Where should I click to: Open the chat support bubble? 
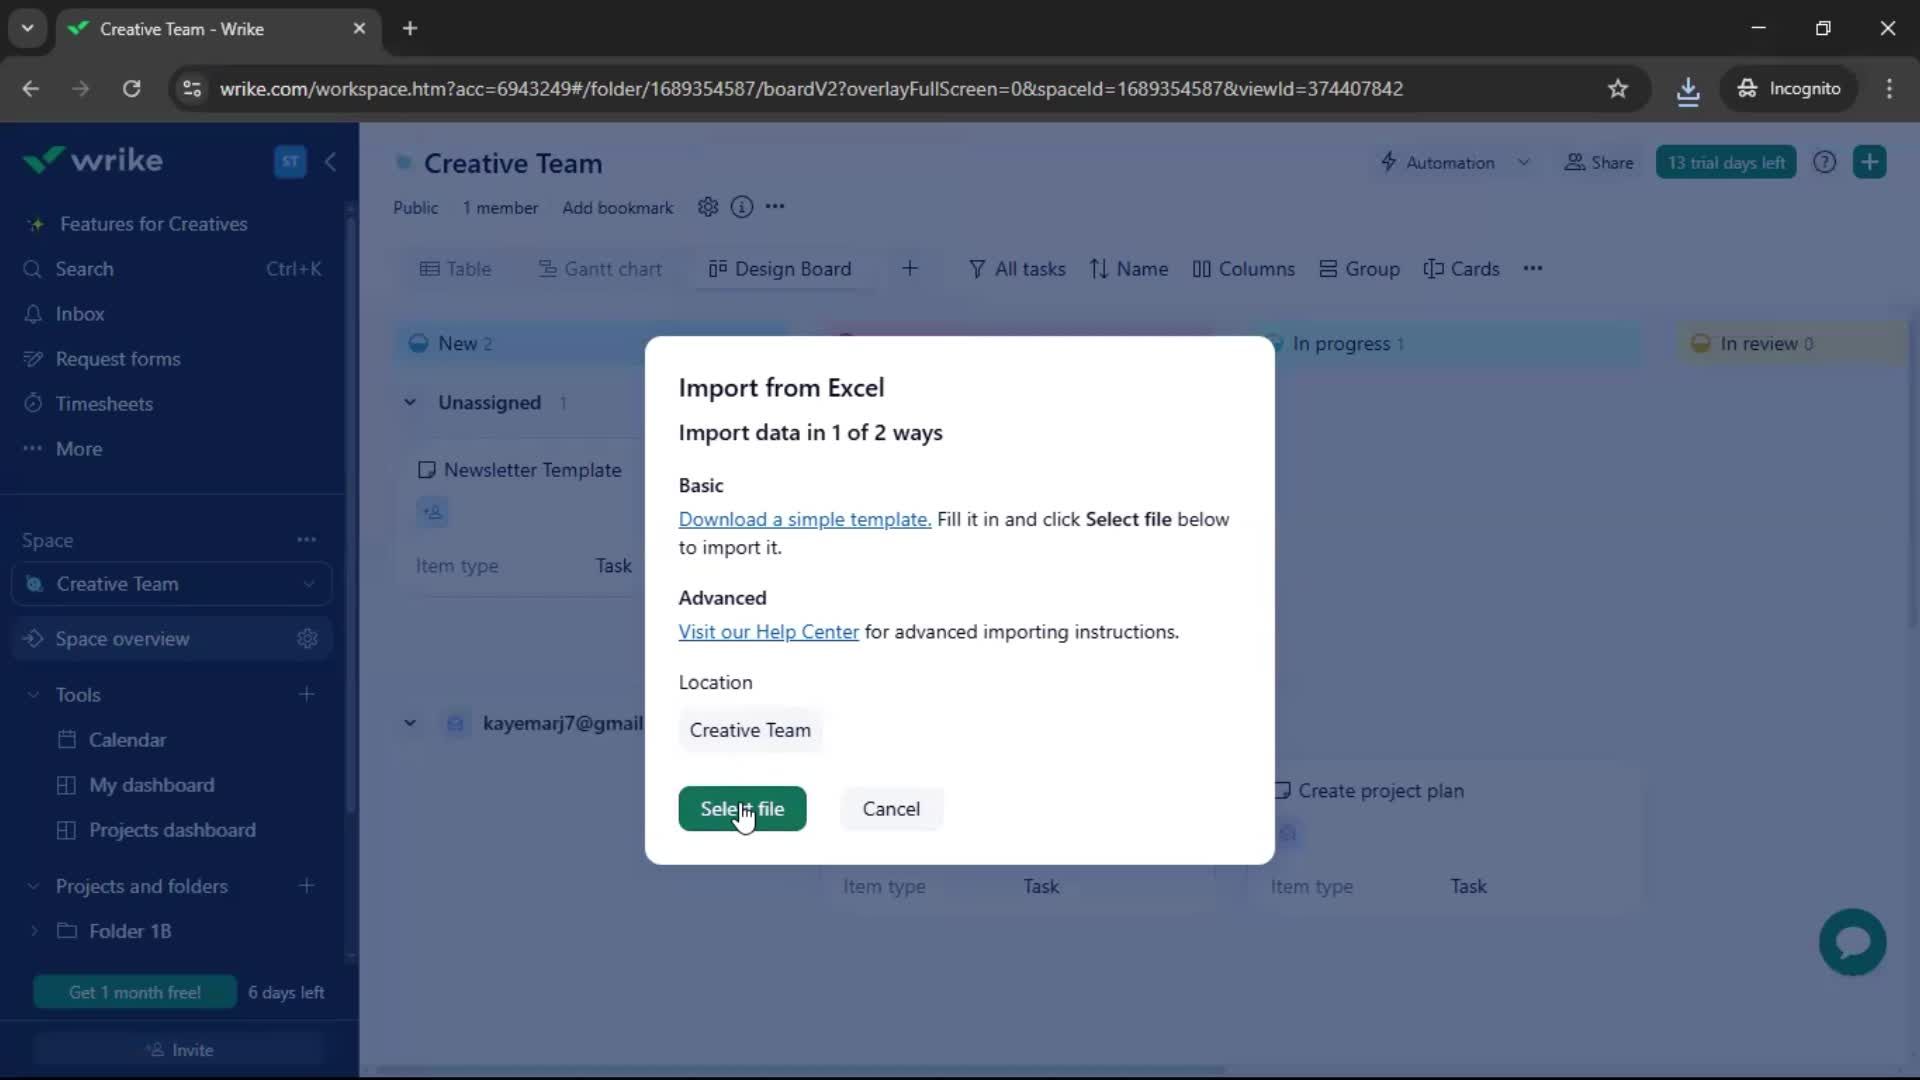point(1853,942)
